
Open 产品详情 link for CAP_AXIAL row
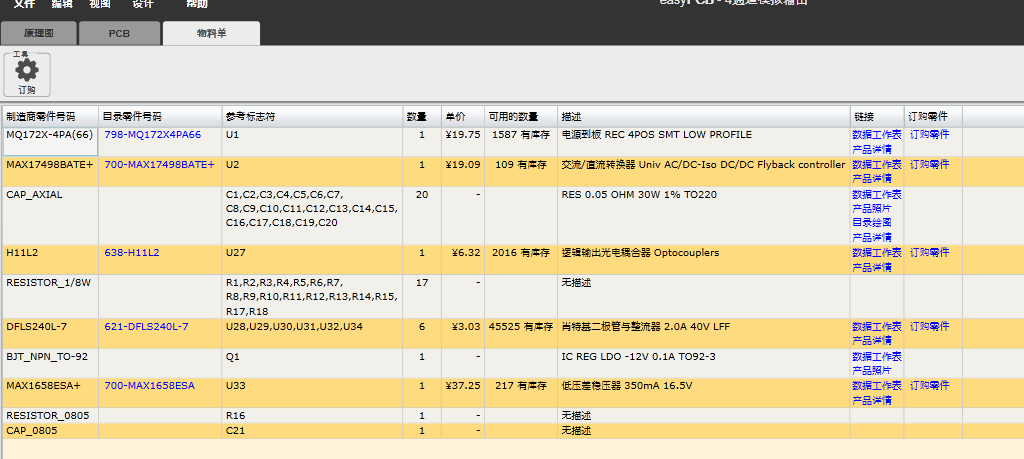coord(872,238)
